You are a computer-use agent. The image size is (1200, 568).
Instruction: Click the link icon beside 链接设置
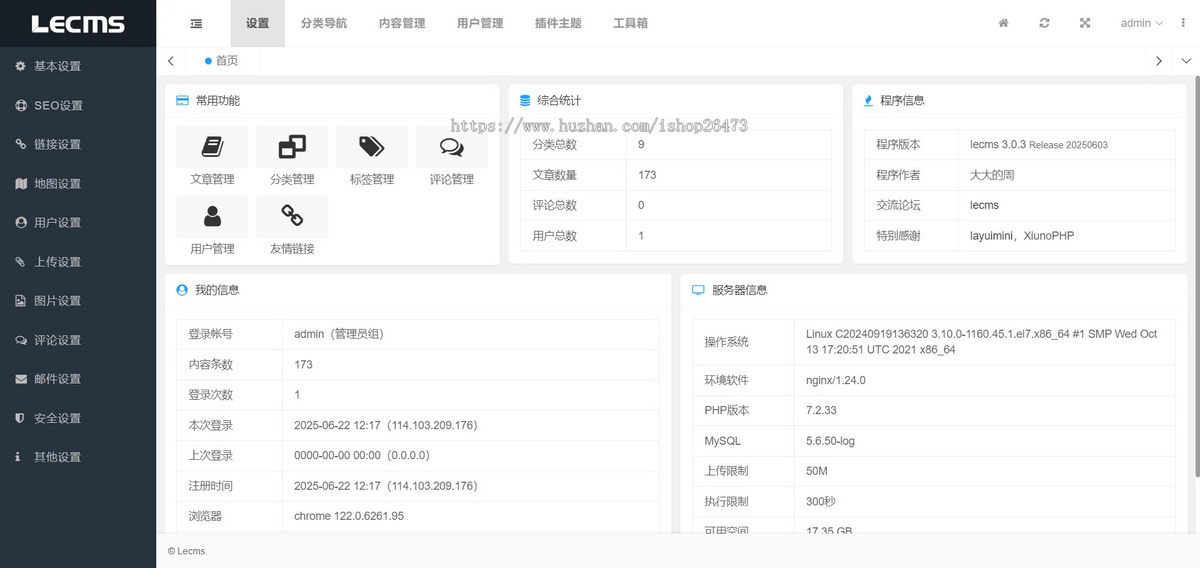(x=20, y=144)
